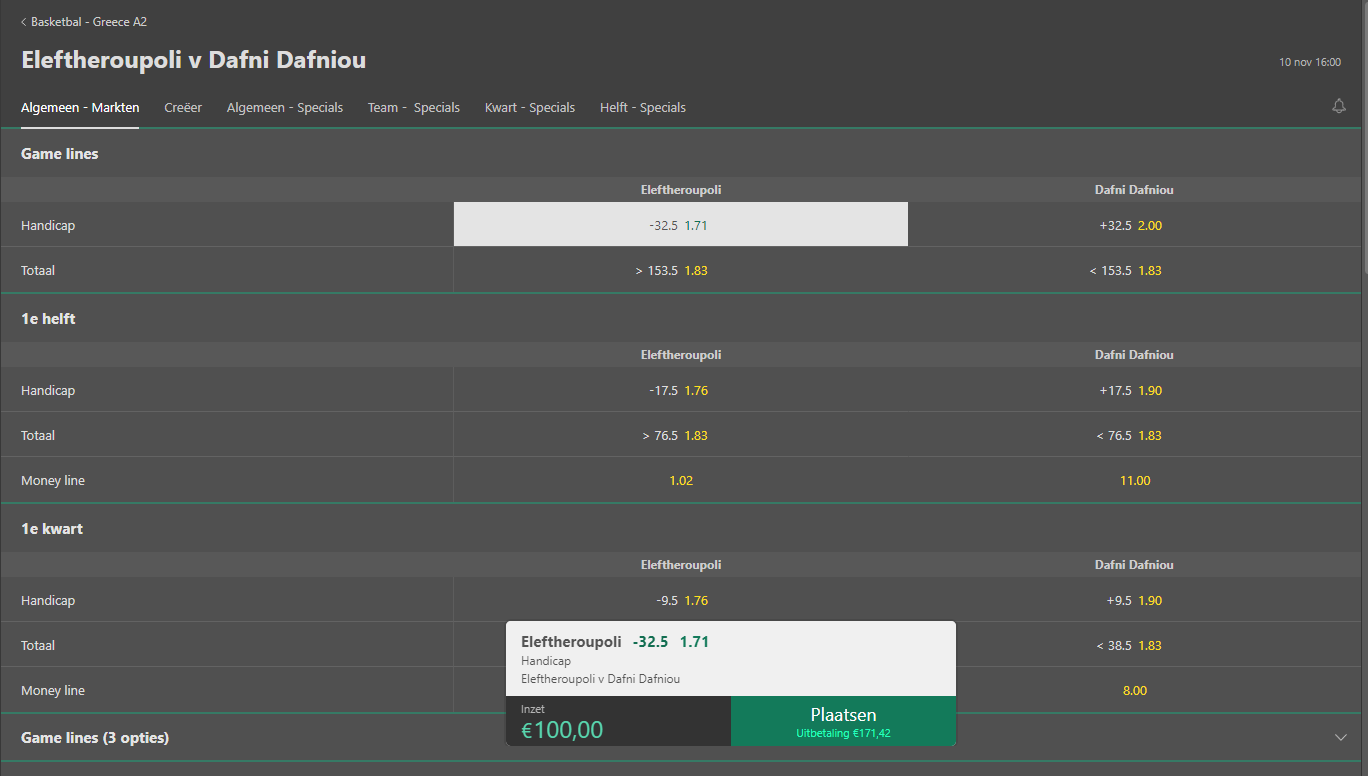Select the Team - Specials tab
The image size is (1368, 776).
coord(414,107)
